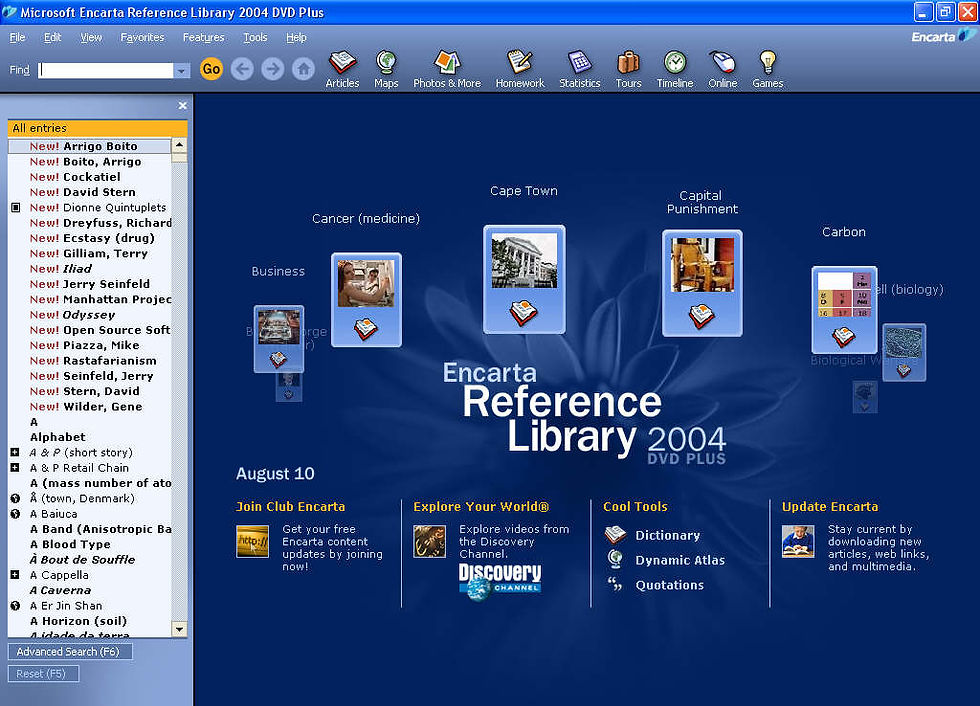The width and height of the screenshot is (980, 706).
Task: Click the Join Club Encarta http icon
Action: 252,541
